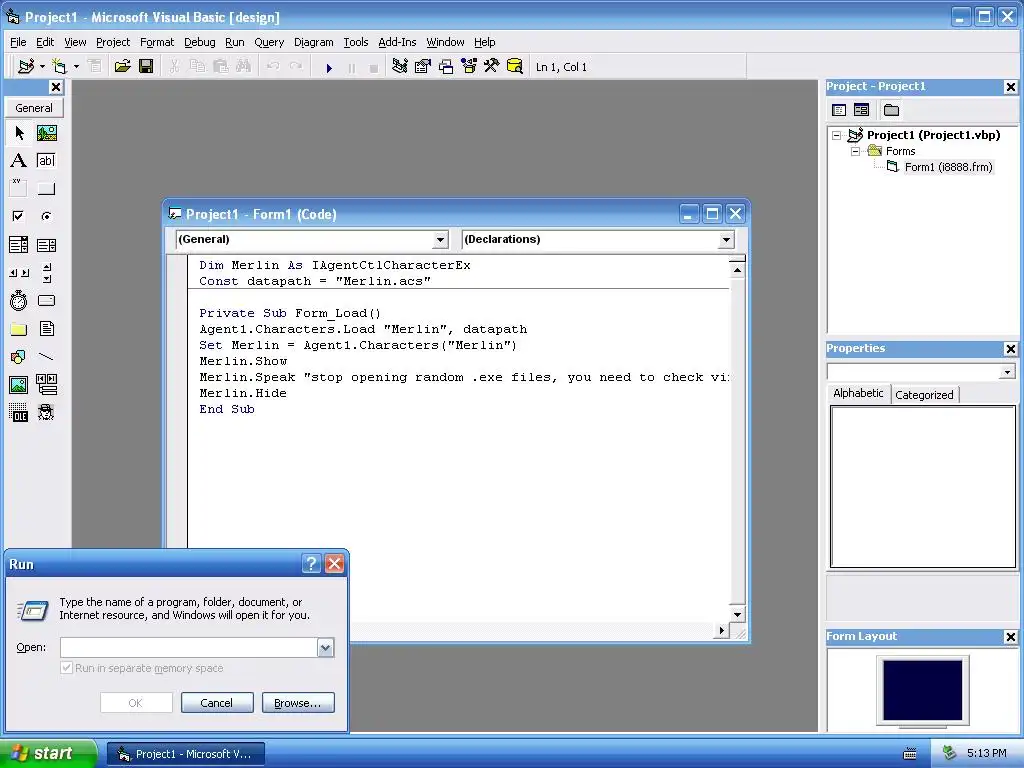Select the Line control tool
The width and height of the screenshot is (1024, 768).
(x=46, y=357)
